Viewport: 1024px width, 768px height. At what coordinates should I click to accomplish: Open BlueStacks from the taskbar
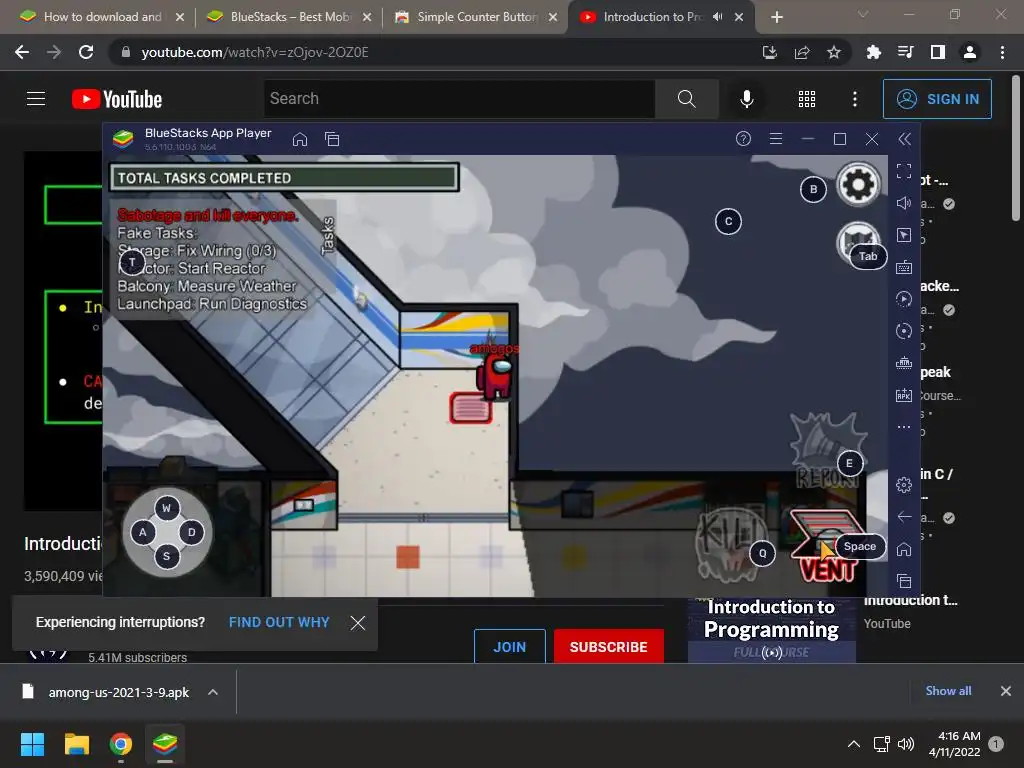[165, 744]
